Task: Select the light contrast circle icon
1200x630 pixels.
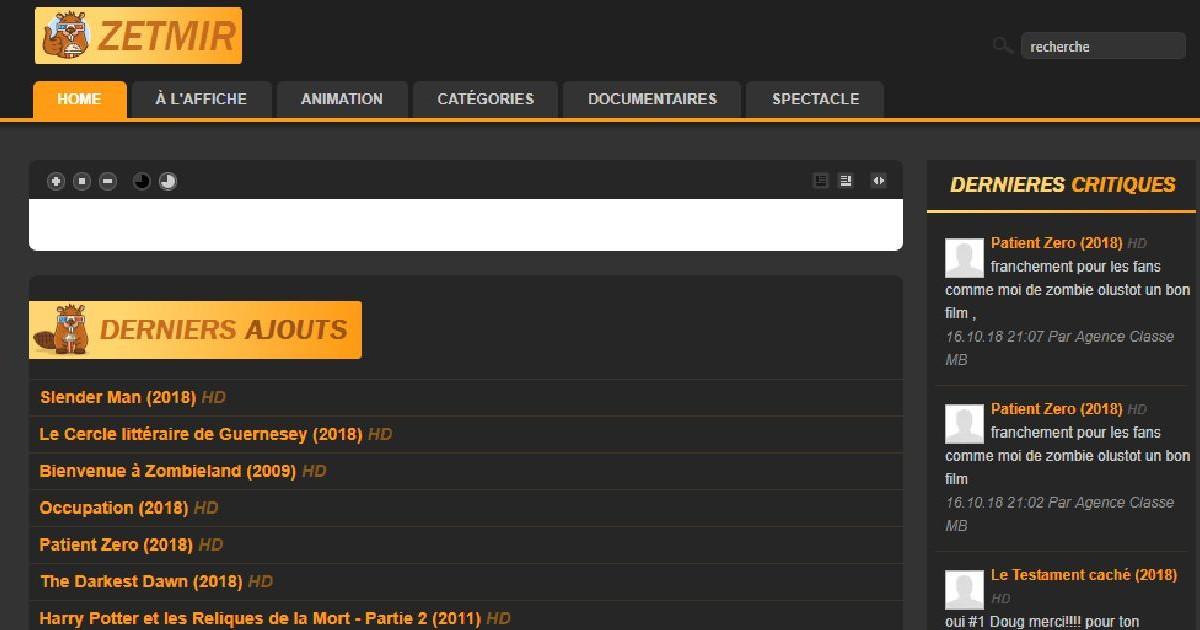Action: coord(168,181)
